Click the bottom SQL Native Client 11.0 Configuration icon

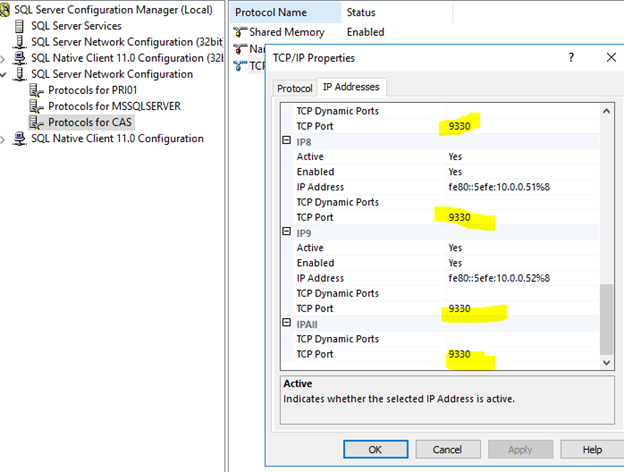tap(19, 138)
